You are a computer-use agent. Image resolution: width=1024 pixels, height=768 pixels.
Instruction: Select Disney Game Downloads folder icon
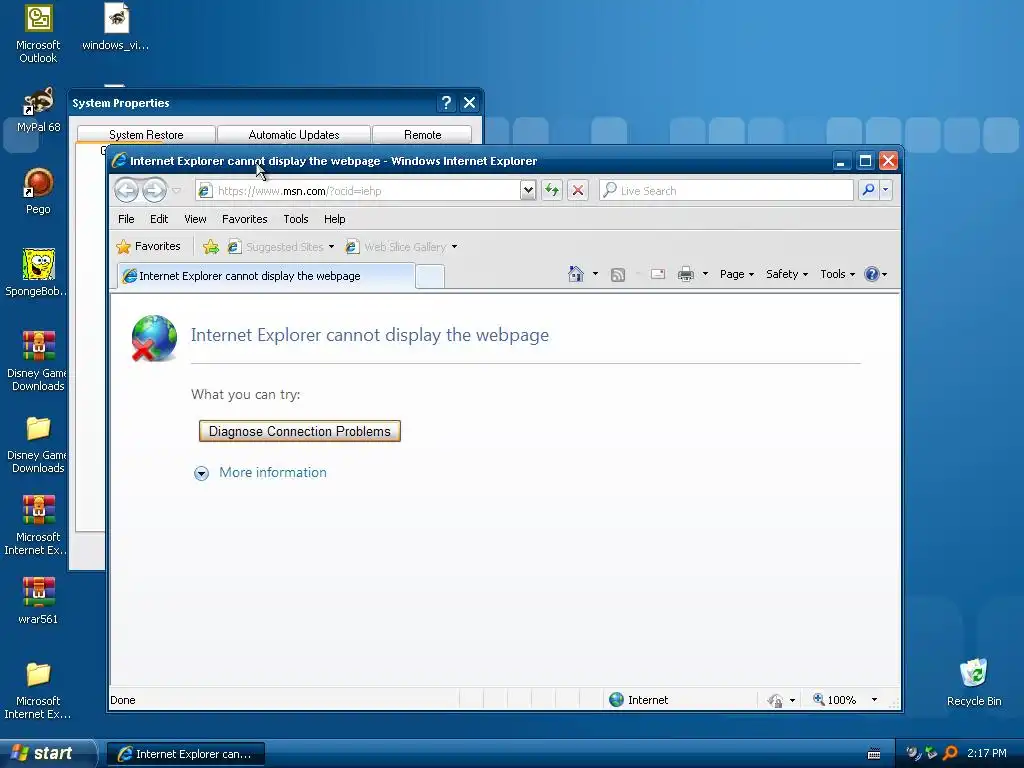coord(37,445)
